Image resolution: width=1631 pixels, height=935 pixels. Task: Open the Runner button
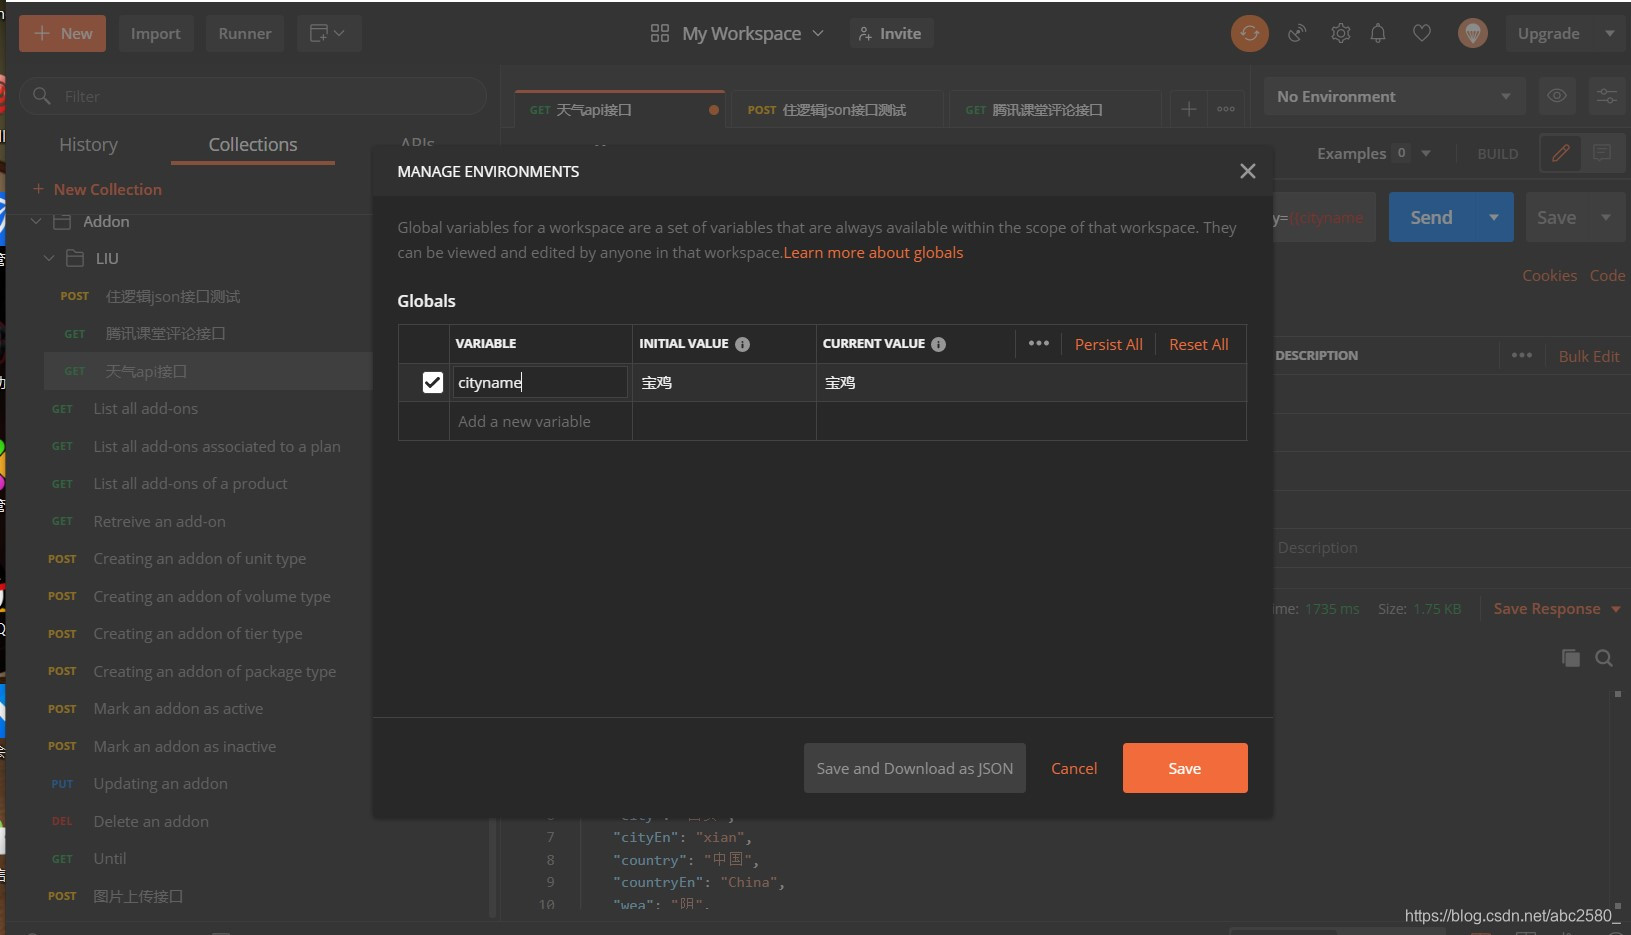coord(244,33)
